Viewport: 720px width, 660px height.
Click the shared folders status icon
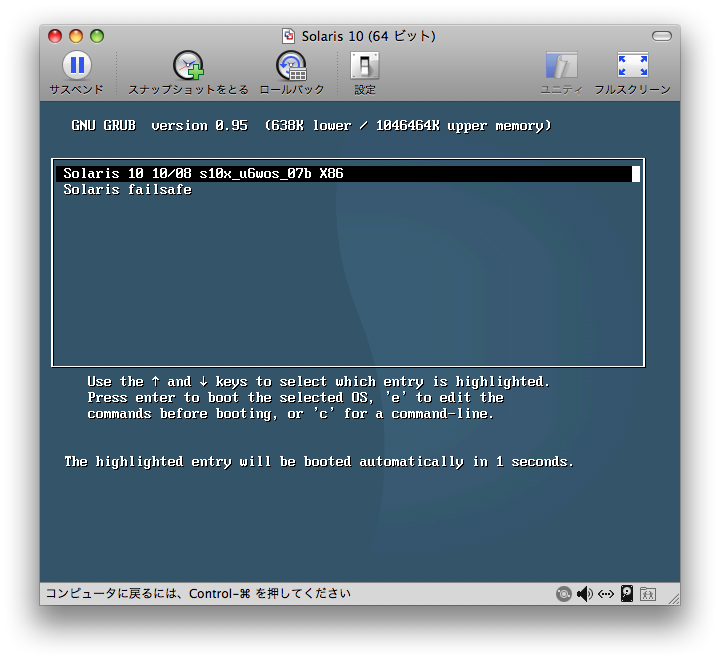pyautogui.click(x=648, y=594)
